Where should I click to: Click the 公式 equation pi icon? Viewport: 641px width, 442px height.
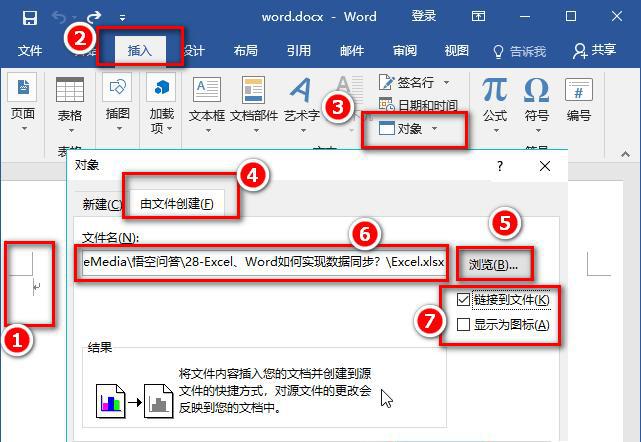tap(495, 89)
